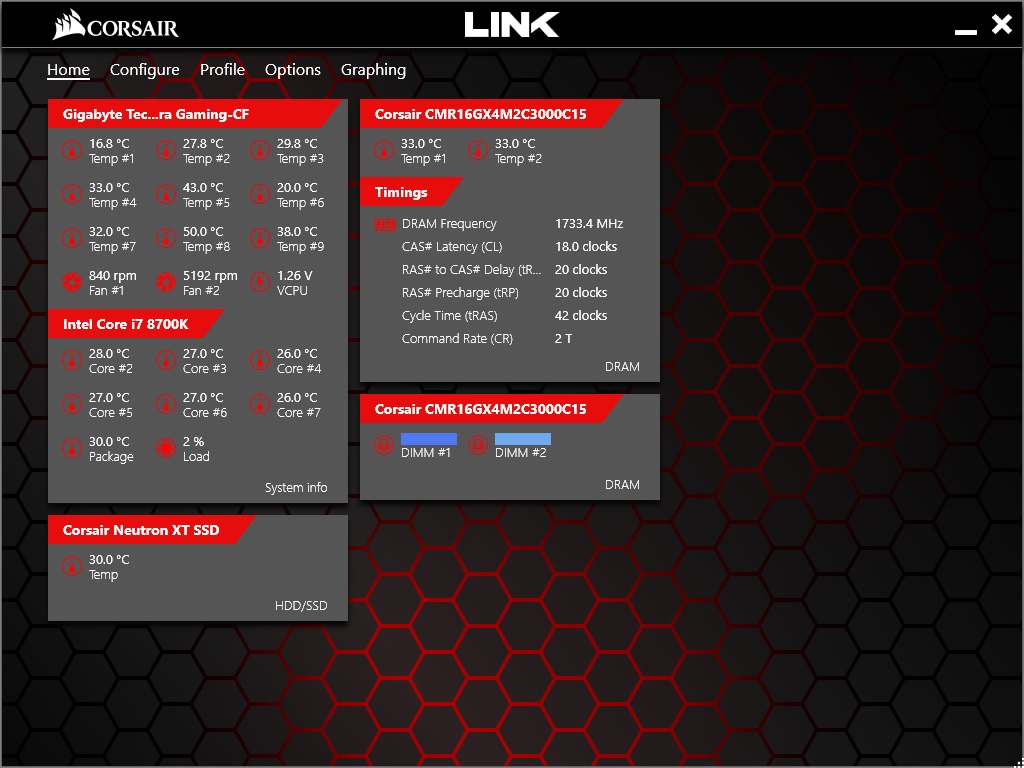Click the Command Rate (CR) label
This screenshot has width=1024, height=768.
coord(457,338)
